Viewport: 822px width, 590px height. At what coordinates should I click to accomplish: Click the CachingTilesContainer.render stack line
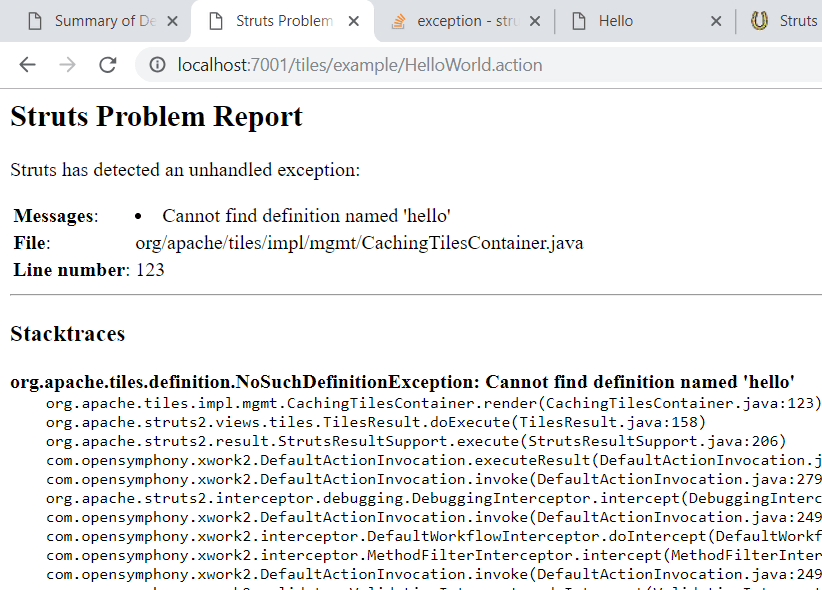433,403
